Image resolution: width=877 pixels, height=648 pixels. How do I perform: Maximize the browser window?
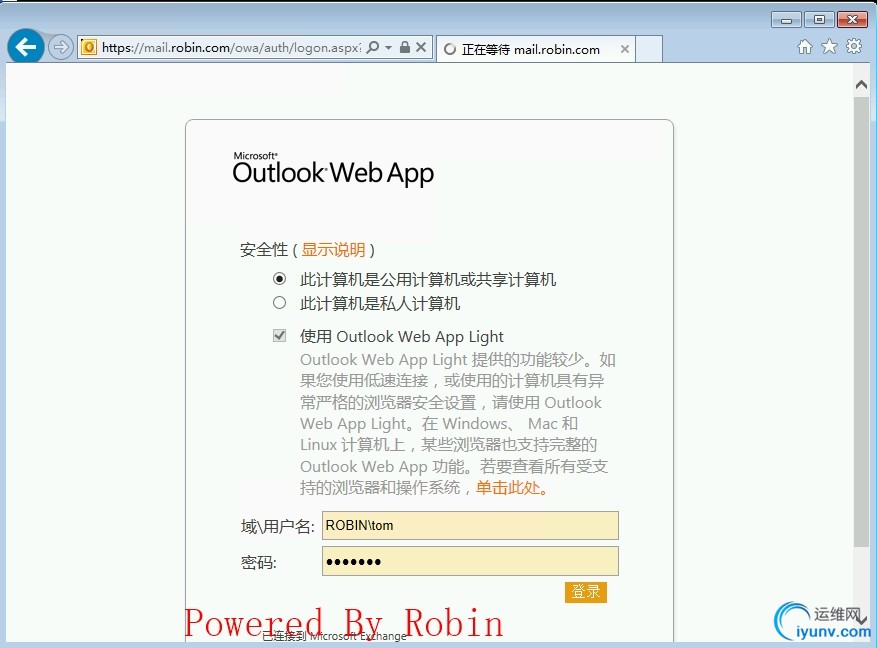819,20
